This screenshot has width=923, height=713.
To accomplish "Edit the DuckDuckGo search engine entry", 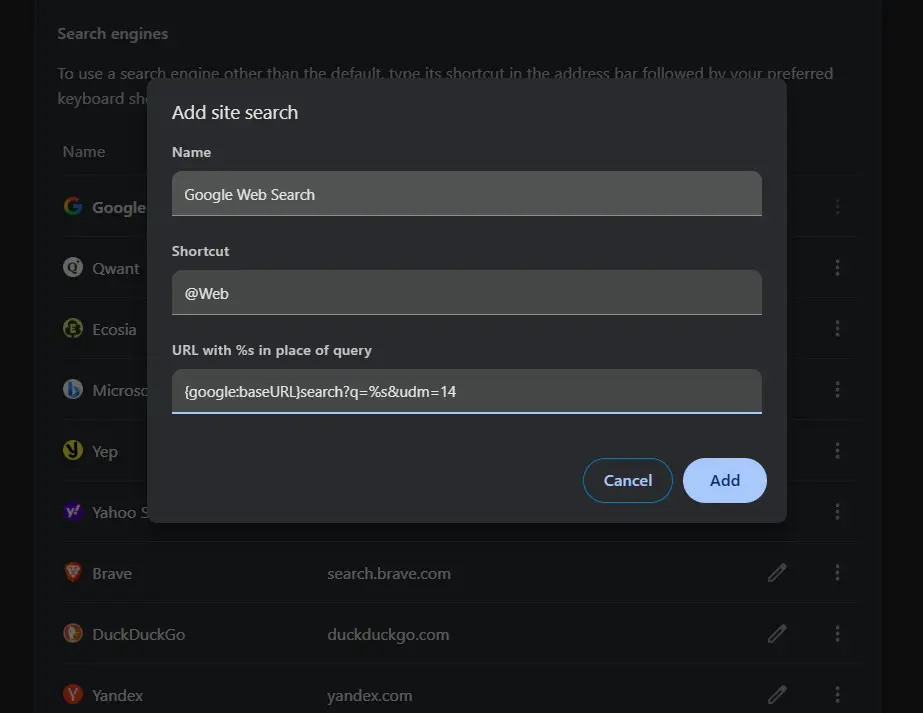I will coord(777,634).
